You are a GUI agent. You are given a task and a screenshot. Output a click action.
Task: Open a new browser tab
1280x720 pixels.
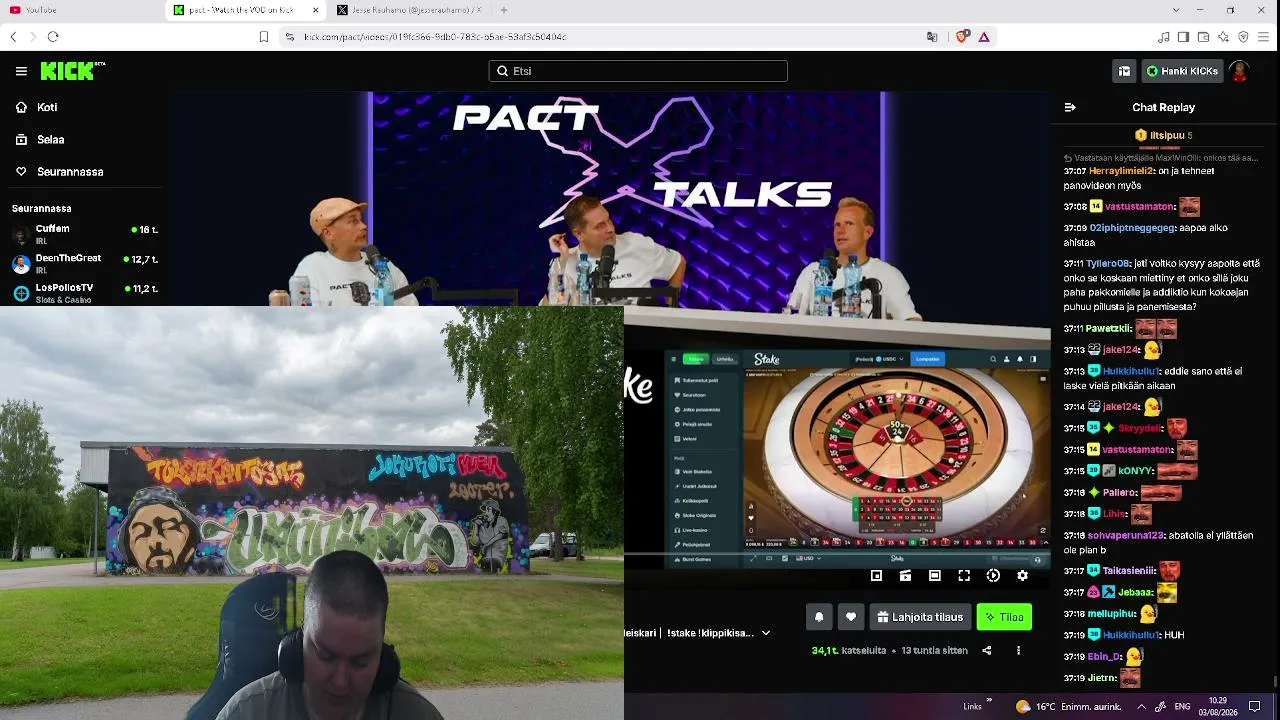(x=504, y=10)
